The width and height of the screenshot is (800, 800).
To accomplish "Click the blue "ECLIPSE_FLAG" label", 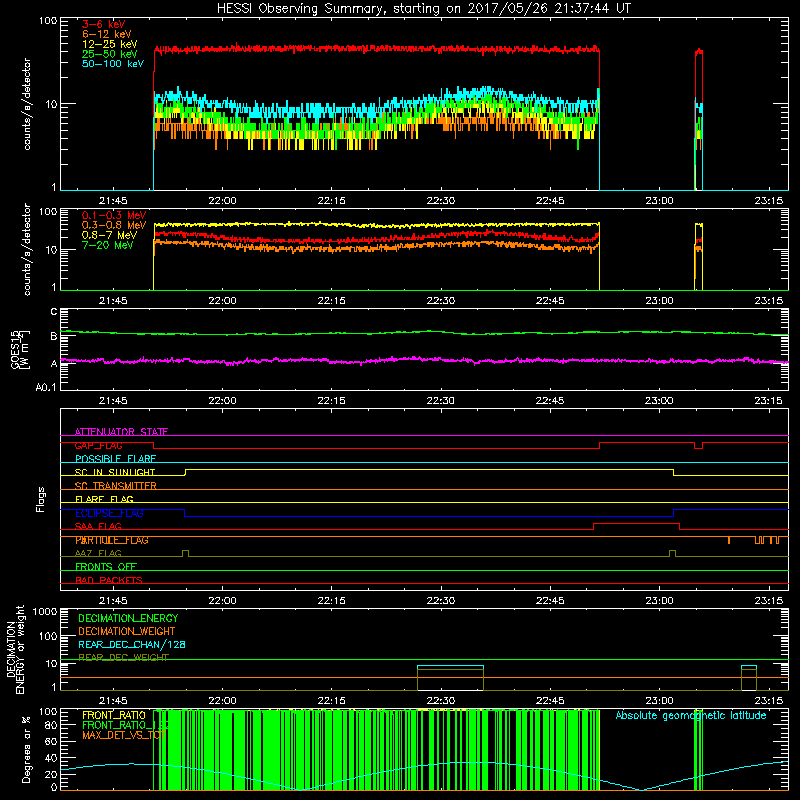I will [x=109, y=513].
